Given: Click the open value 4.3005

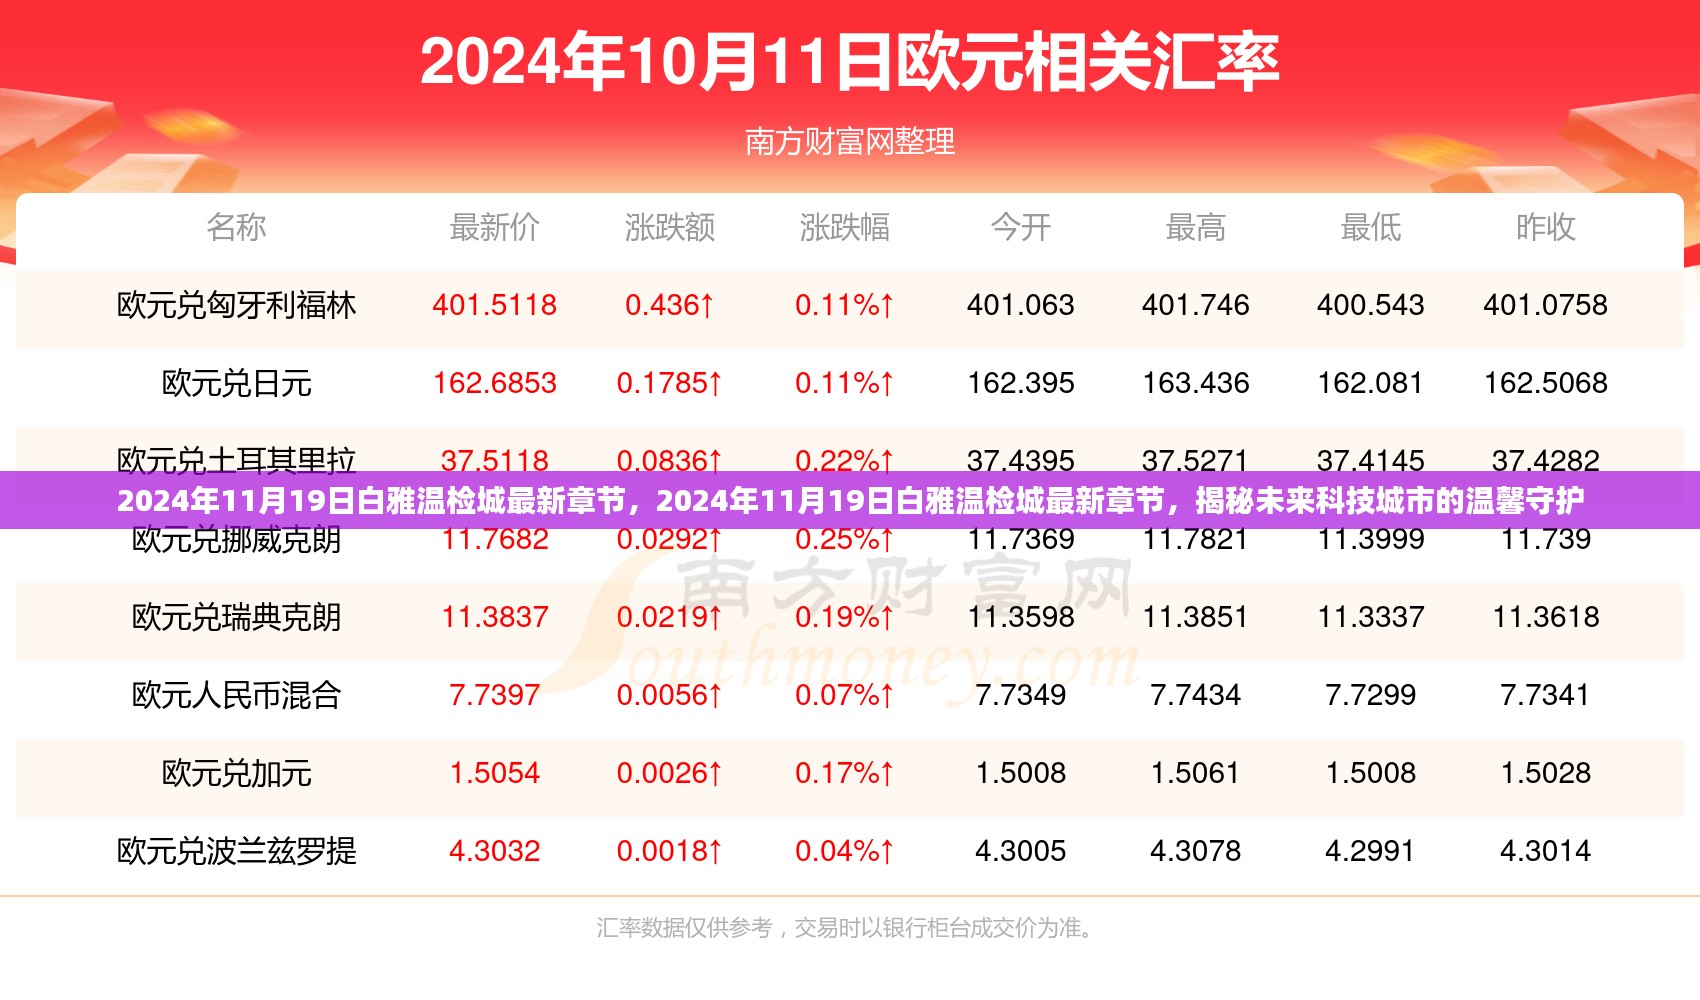Looking at the screenshot, I should (1020, 851).
